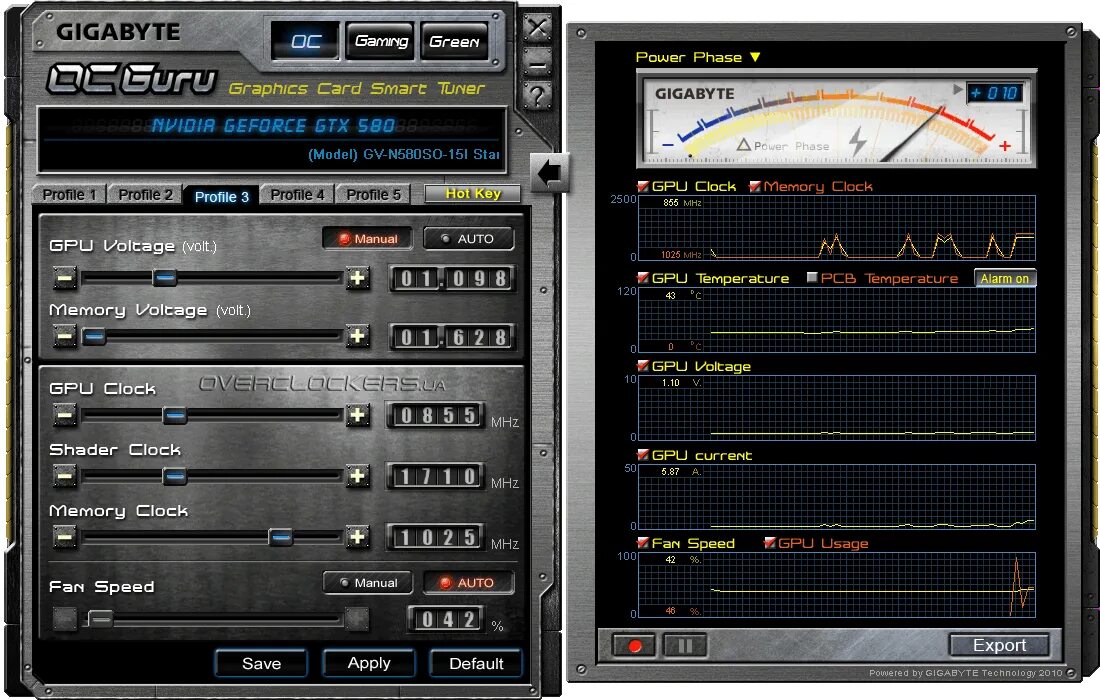Click the disabled Fan Speed plus button
Image resolution: width=1100 pixels, height=700 pixels.
click(x=356, y=619)
